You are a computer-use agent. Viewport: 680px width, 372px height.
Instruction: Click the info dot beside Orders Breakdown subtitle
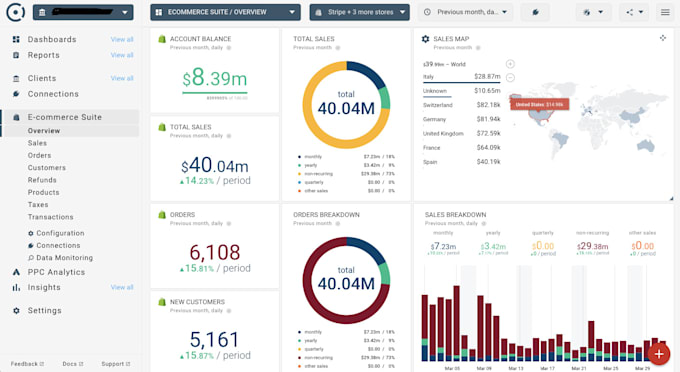tap(338, 223)
